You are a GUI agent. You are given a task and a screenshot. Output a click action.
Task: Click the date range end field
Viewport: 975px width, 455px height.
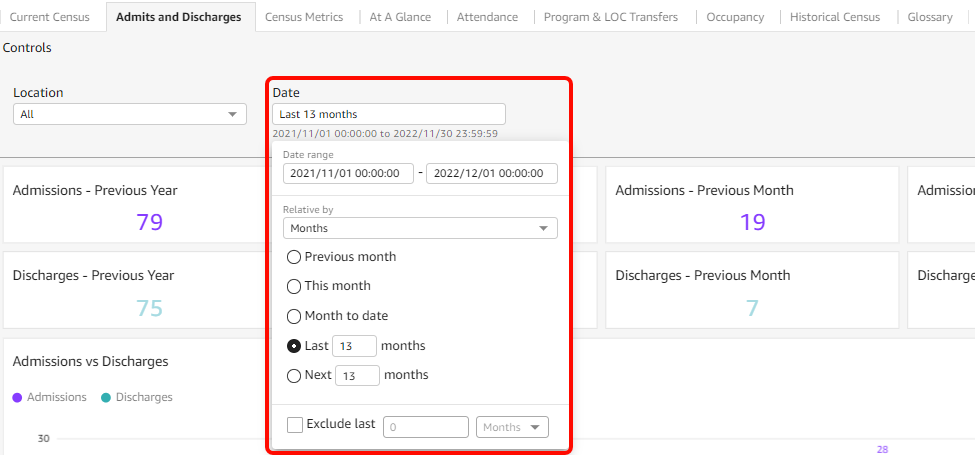click(x=492, y=173)
